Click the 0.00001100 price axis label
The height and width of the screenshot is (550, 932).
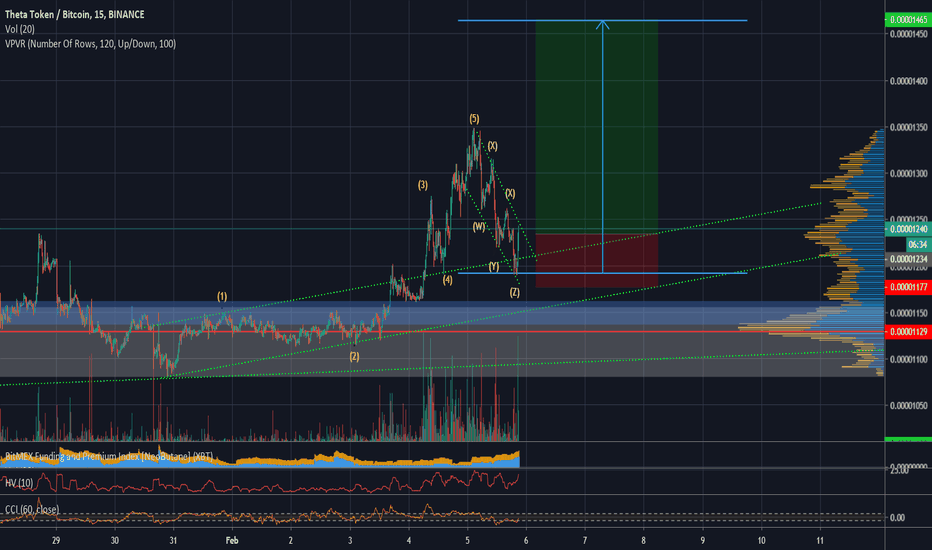pyautogui.click(x=908, y=359)
